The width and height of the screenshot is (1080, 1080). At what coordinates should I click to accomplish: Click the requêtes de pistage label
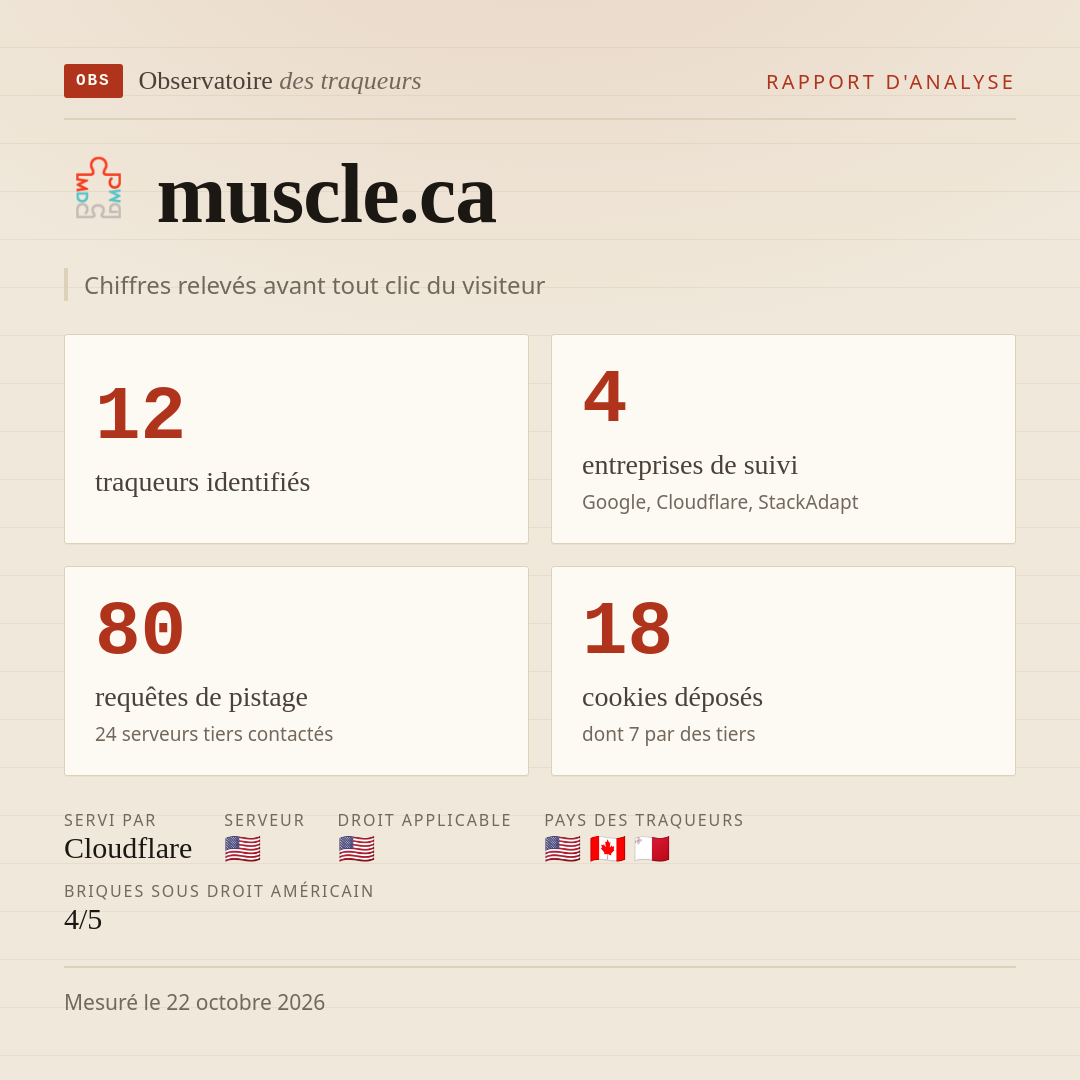click(x=201, y=697)
